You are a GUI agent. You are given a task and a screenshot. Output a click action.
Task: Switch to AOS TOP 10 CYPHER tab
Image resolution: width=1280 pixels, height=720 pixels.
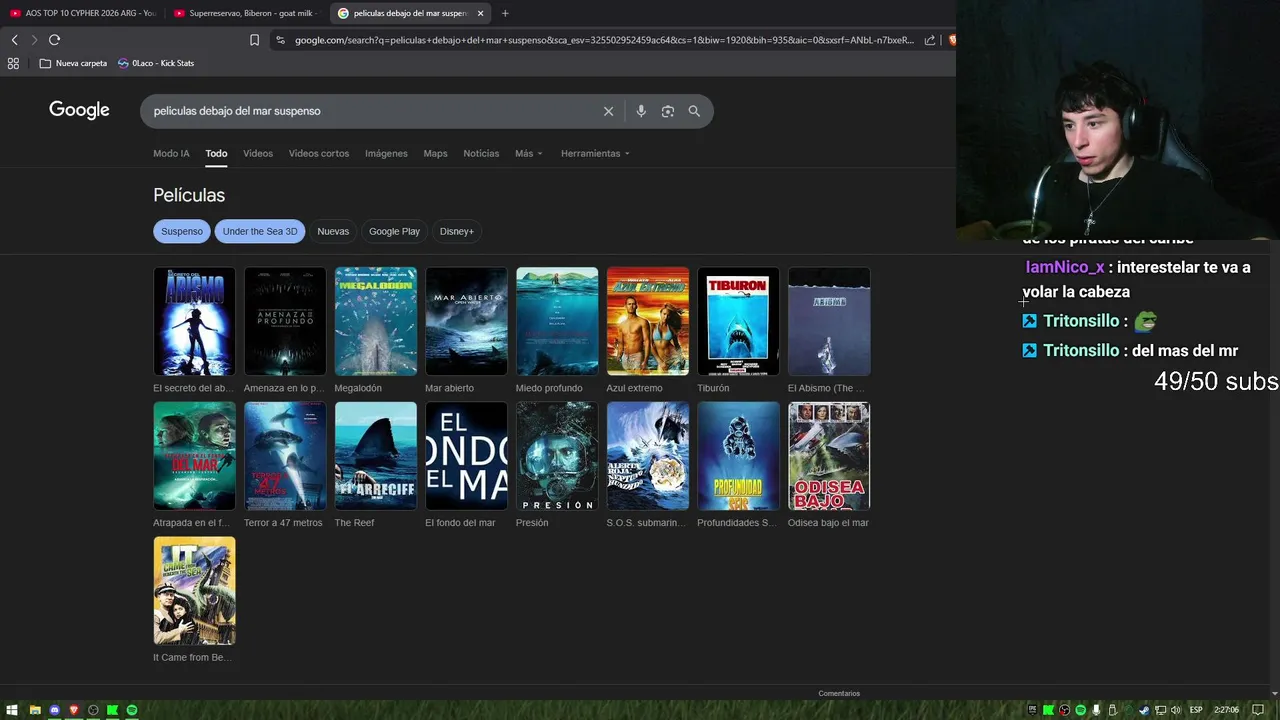(x=83, y=13)
